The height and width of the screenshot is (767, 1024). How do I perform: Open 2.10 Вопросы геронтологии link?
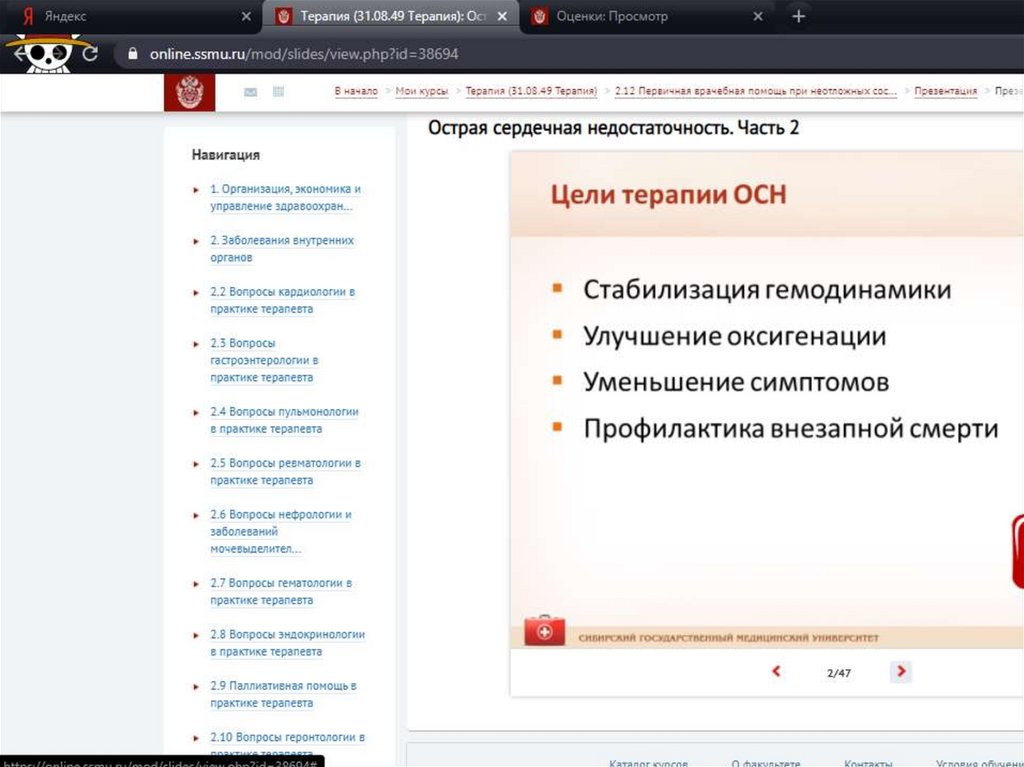287,745
